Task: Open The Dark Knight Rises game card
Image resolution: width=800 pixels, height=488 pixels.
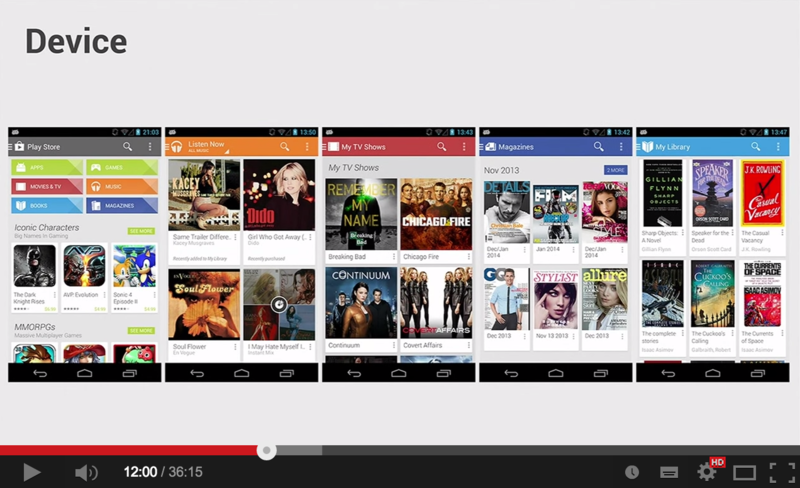Action: pos(34,278)
